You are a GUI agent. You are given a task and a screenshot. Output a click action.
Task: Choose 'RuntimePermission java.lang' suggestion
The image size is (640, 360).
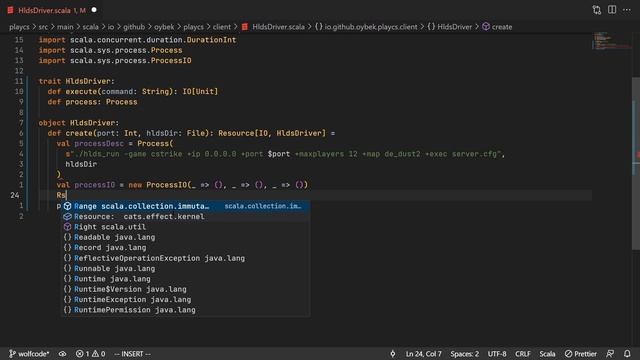[186, 310]
